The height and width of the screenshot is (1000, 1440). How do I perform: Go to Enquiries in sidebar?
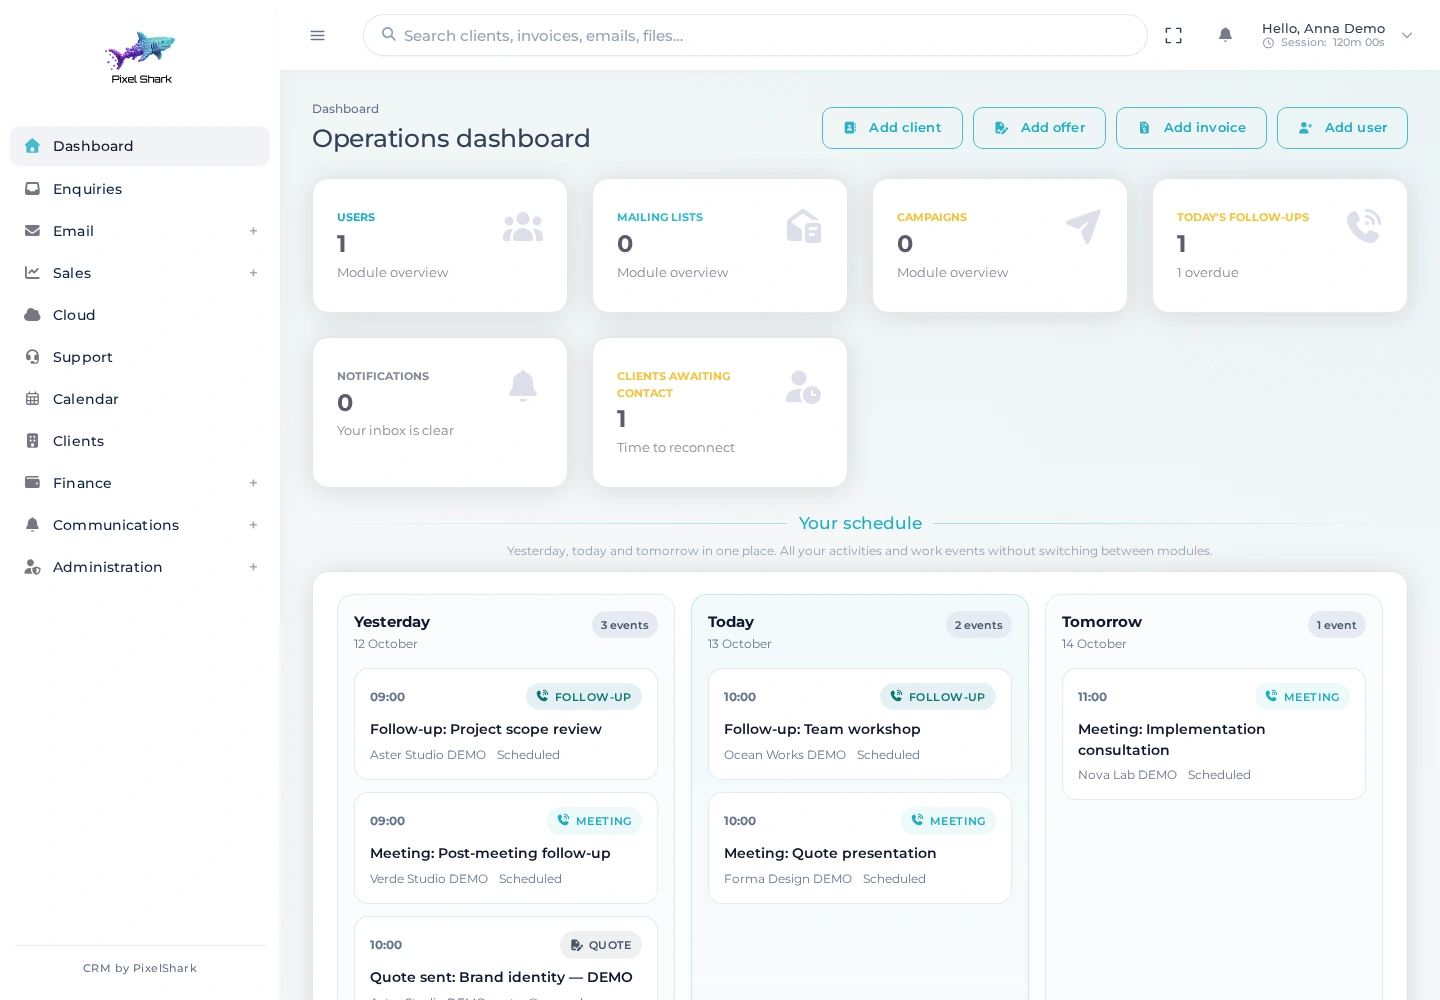140,189
